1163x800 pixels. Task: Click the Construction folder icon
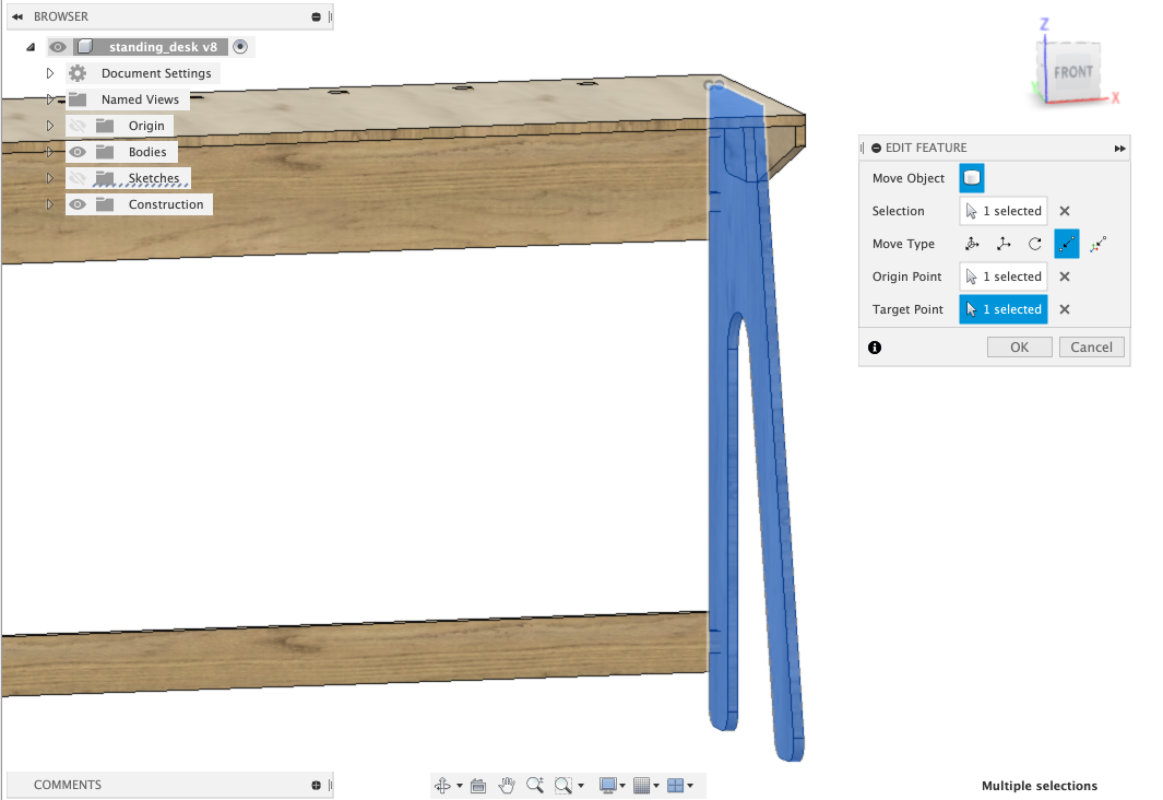click(x=105, y=205)
